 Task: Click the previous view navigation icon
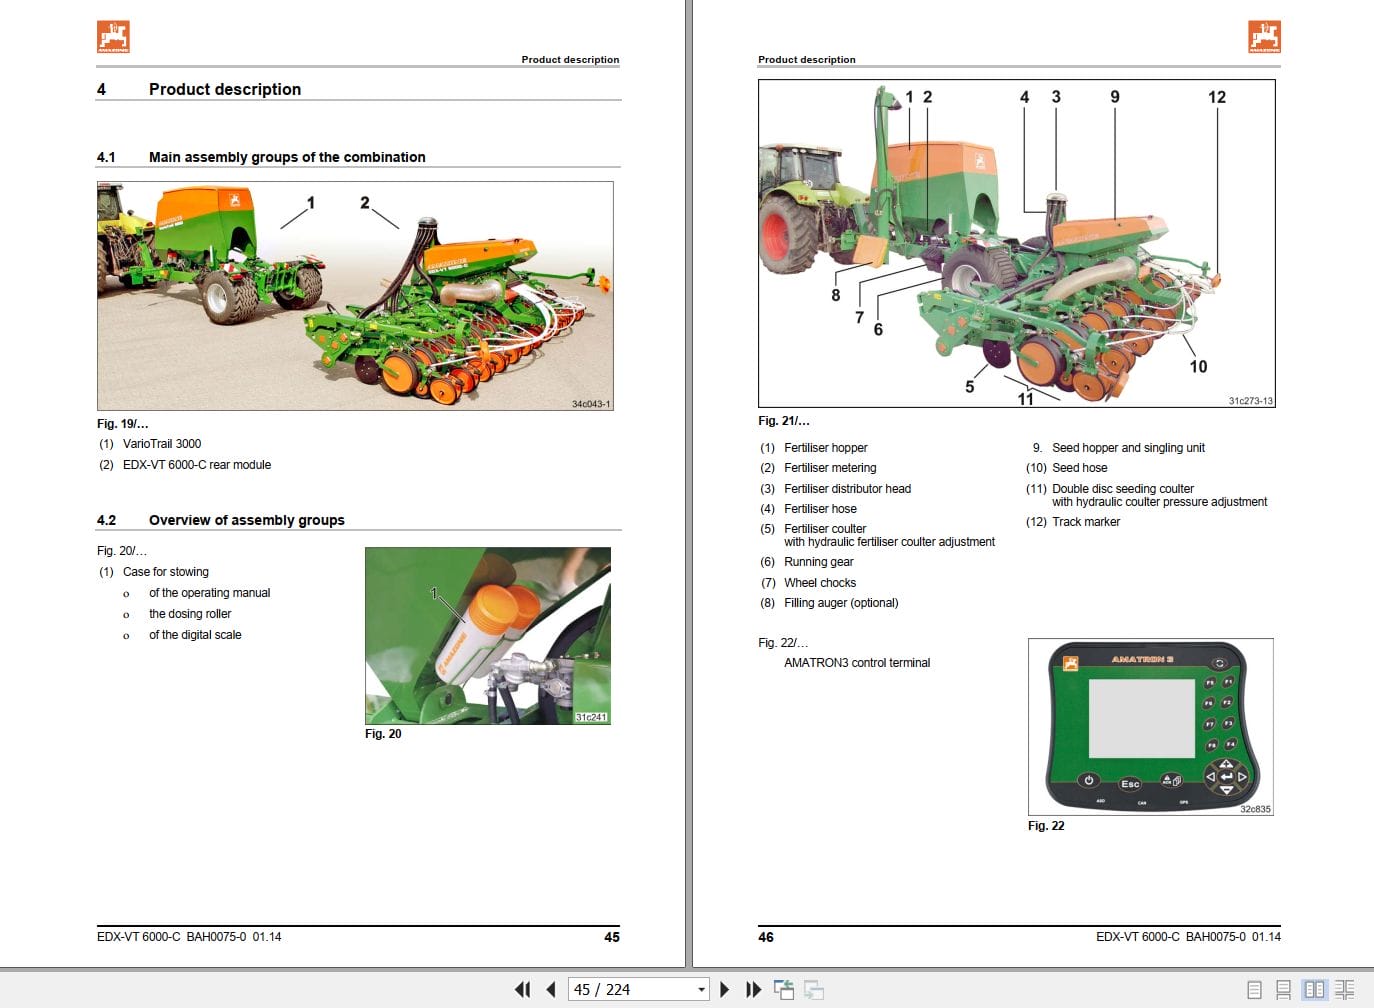click(784, 989)
